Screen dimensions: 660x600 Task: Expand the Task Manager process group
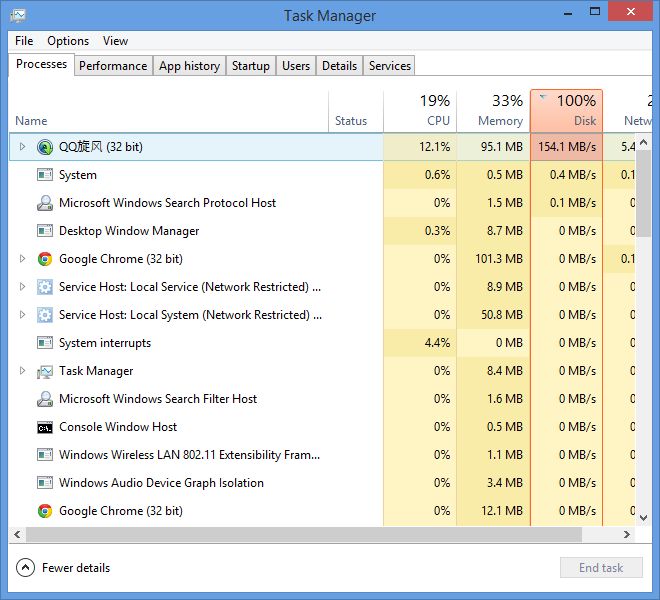click(22, 371)
